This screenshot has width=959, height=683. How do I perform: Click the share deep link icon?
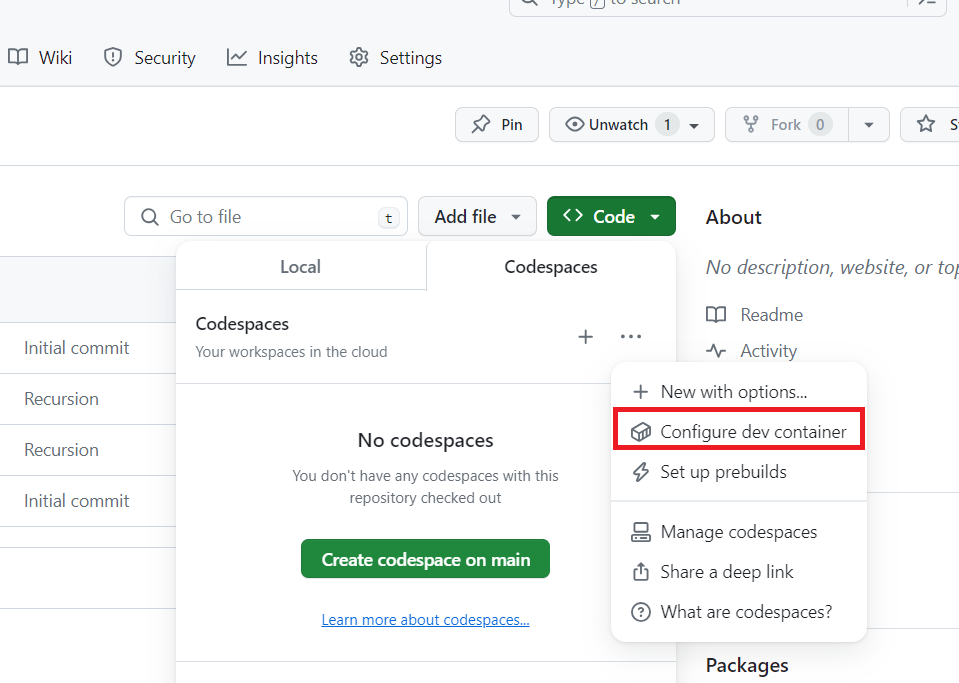(x=640, y=572)
